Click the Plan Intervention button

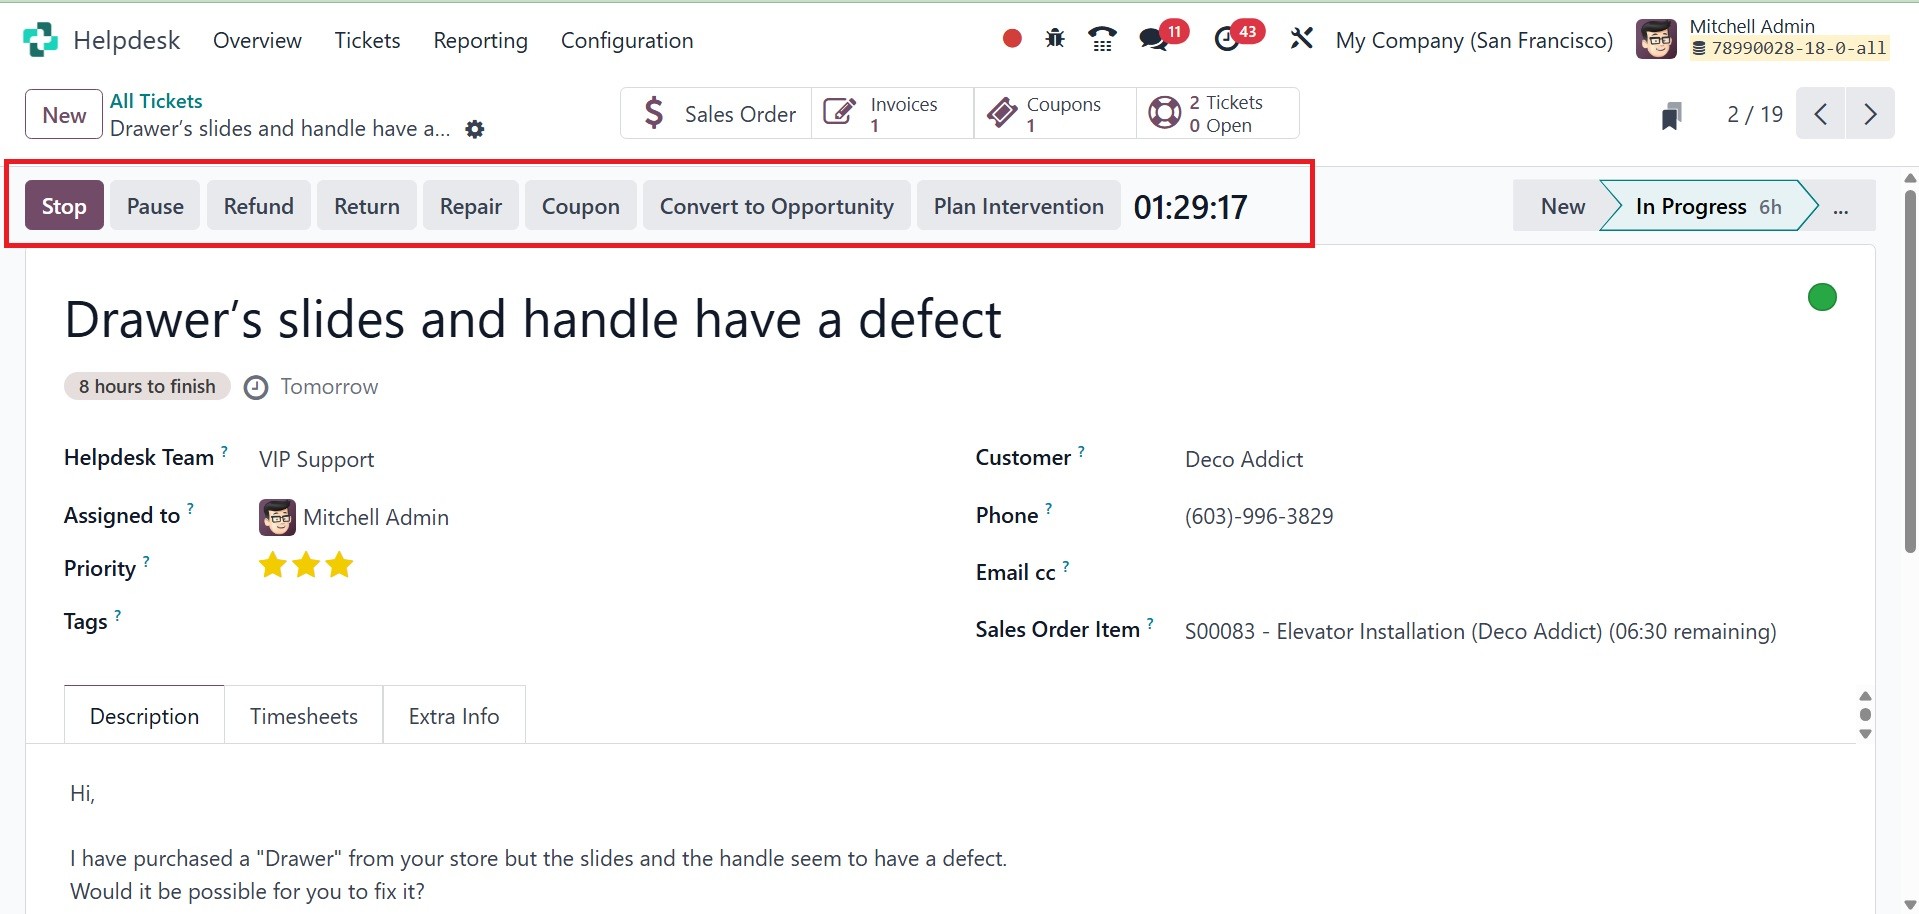[x=1019, y=206]
